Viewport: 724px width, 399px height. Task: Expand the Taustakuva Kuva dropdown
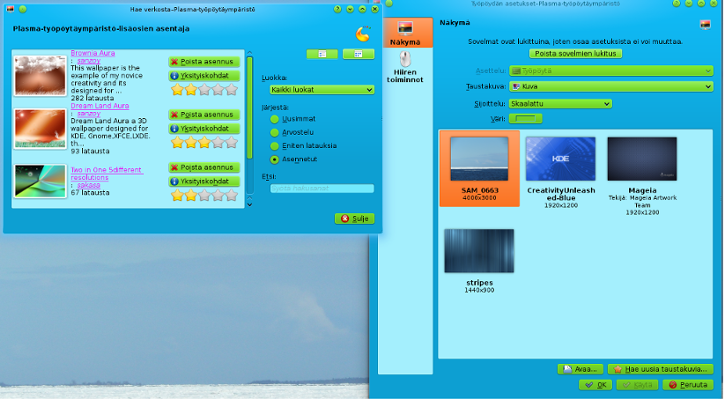click(x=611, y=86)
